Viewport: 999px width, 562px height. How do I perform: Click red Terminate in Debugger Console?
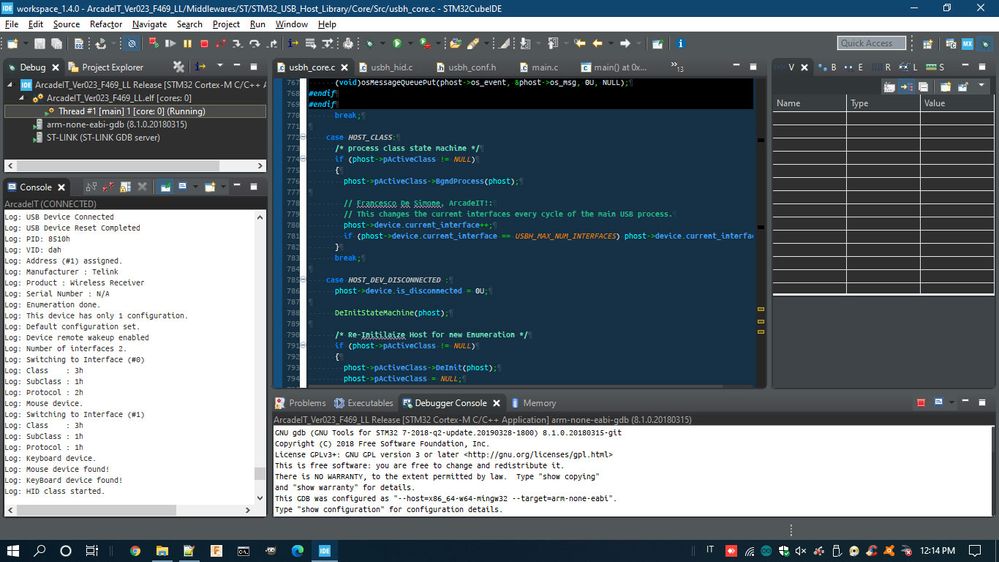pos(921,403)
